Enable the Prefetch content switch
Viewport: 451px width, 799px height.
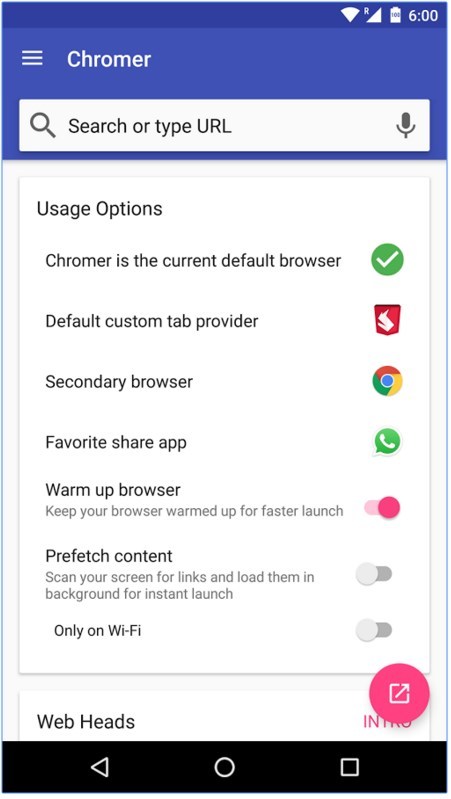point(374,574)
